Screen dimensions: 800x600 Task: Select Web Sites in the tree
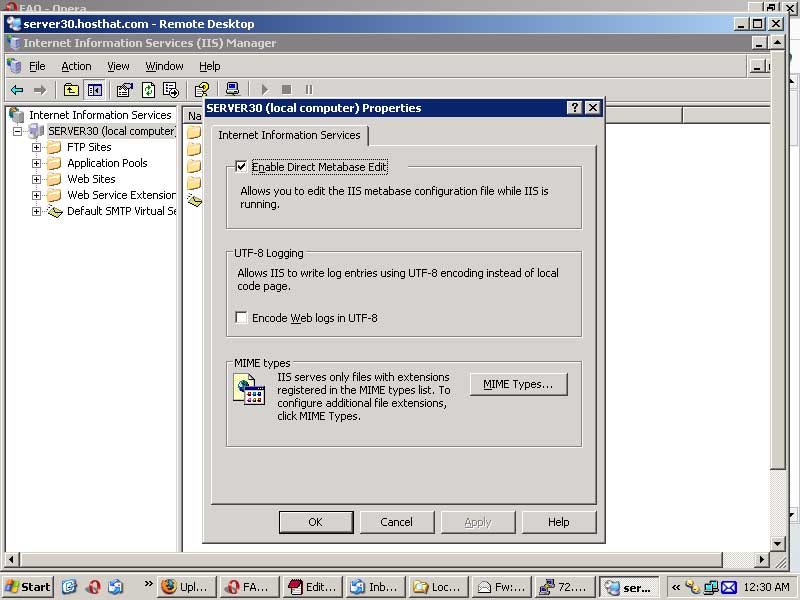point(91,179)
